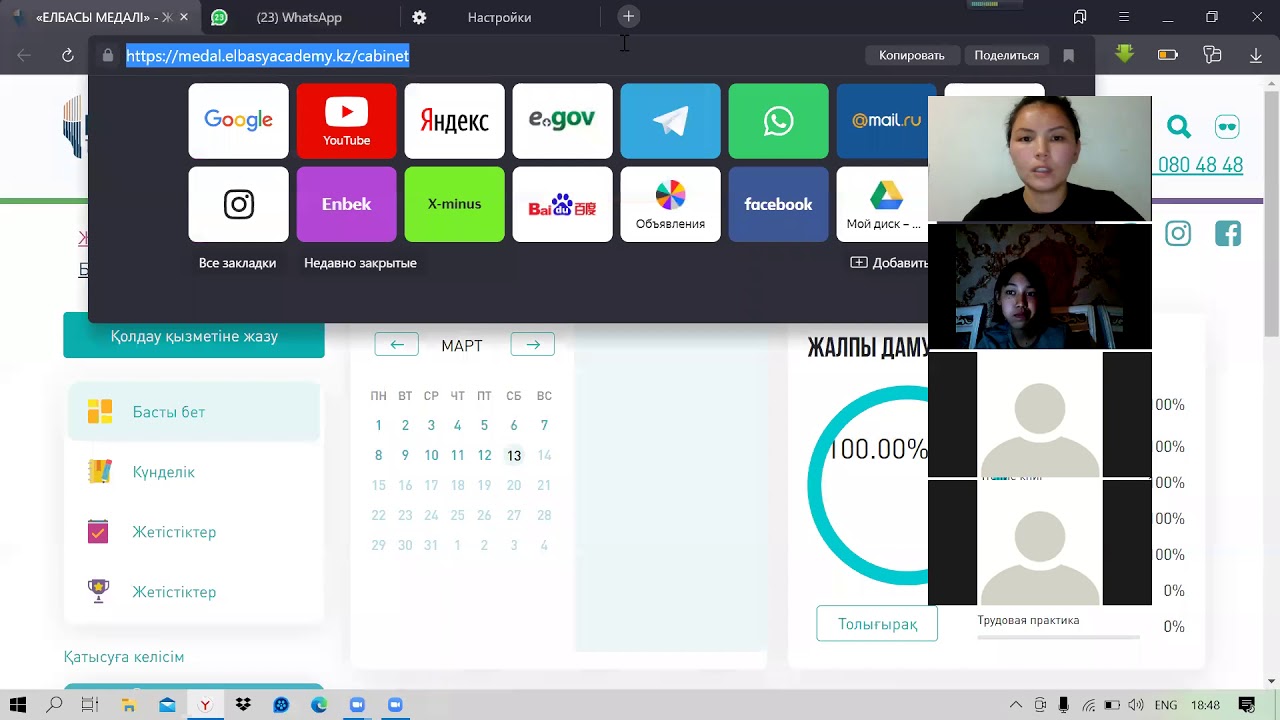
Task: Select March 5 in the calendar
Action: tap(484, 426)
